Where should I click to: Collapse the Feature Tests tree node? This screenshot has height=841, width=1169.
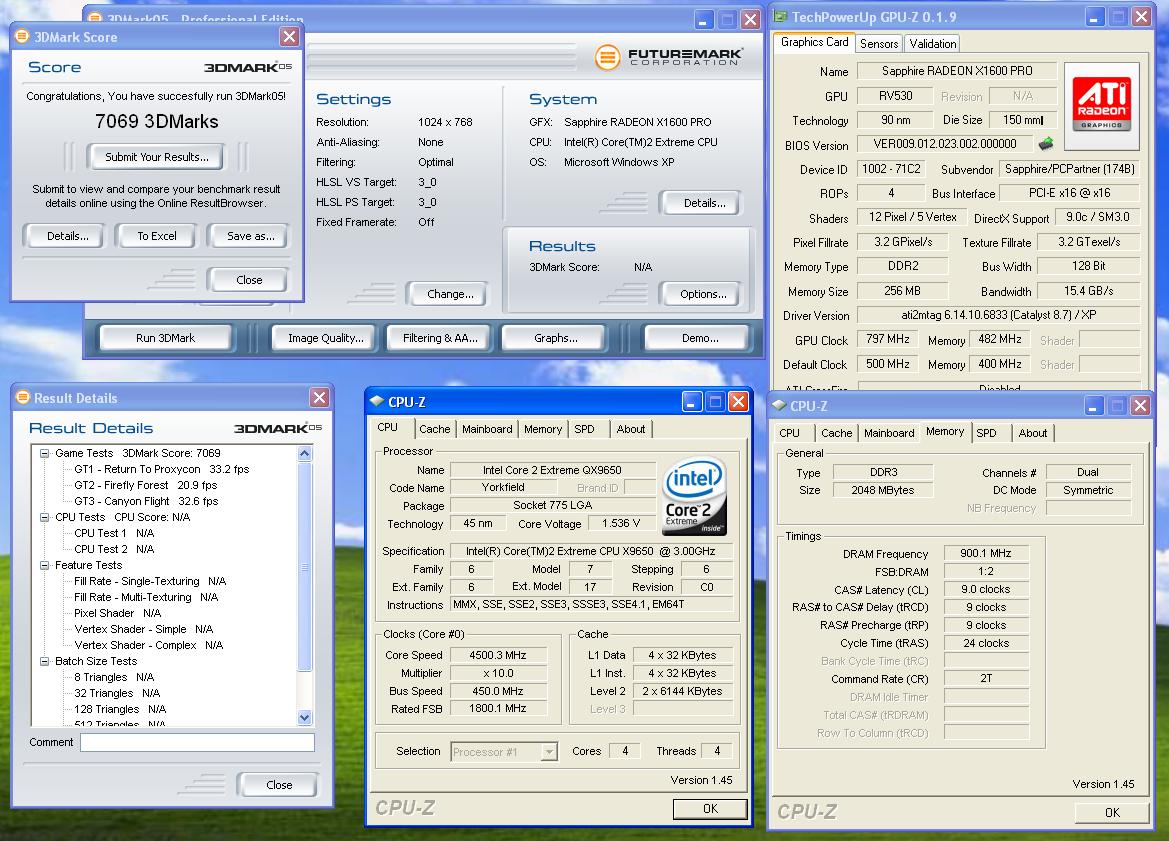[44, 565]
